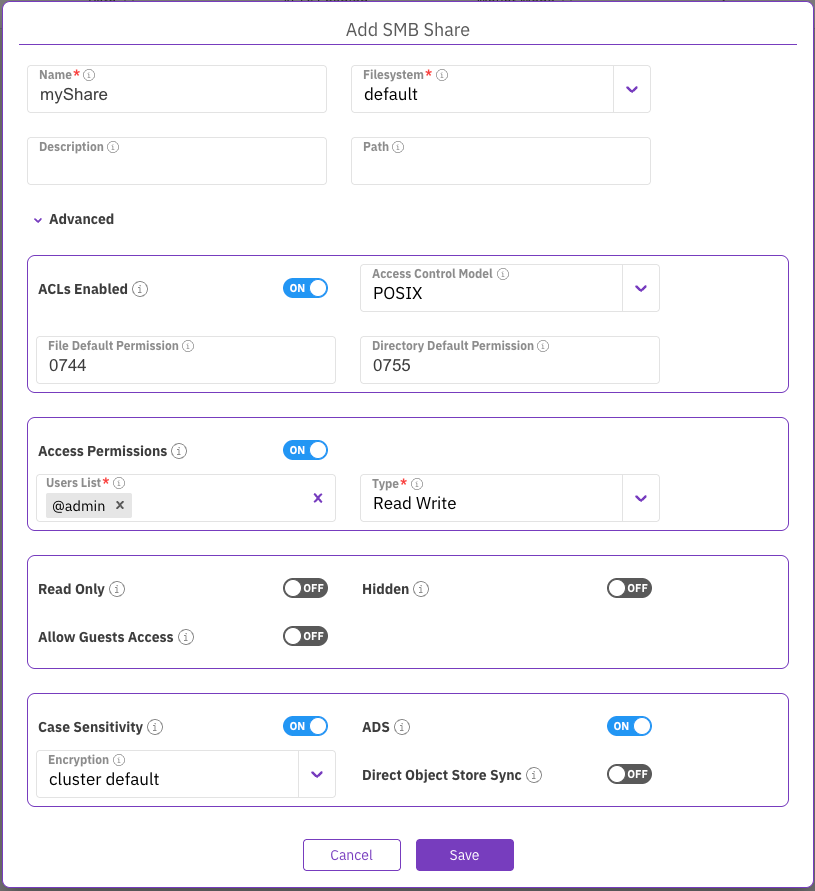The height and width of the screenshot is (891, 815).
Task: Click into the Description field
Action: pyautogui.click(x=177, y=166)
